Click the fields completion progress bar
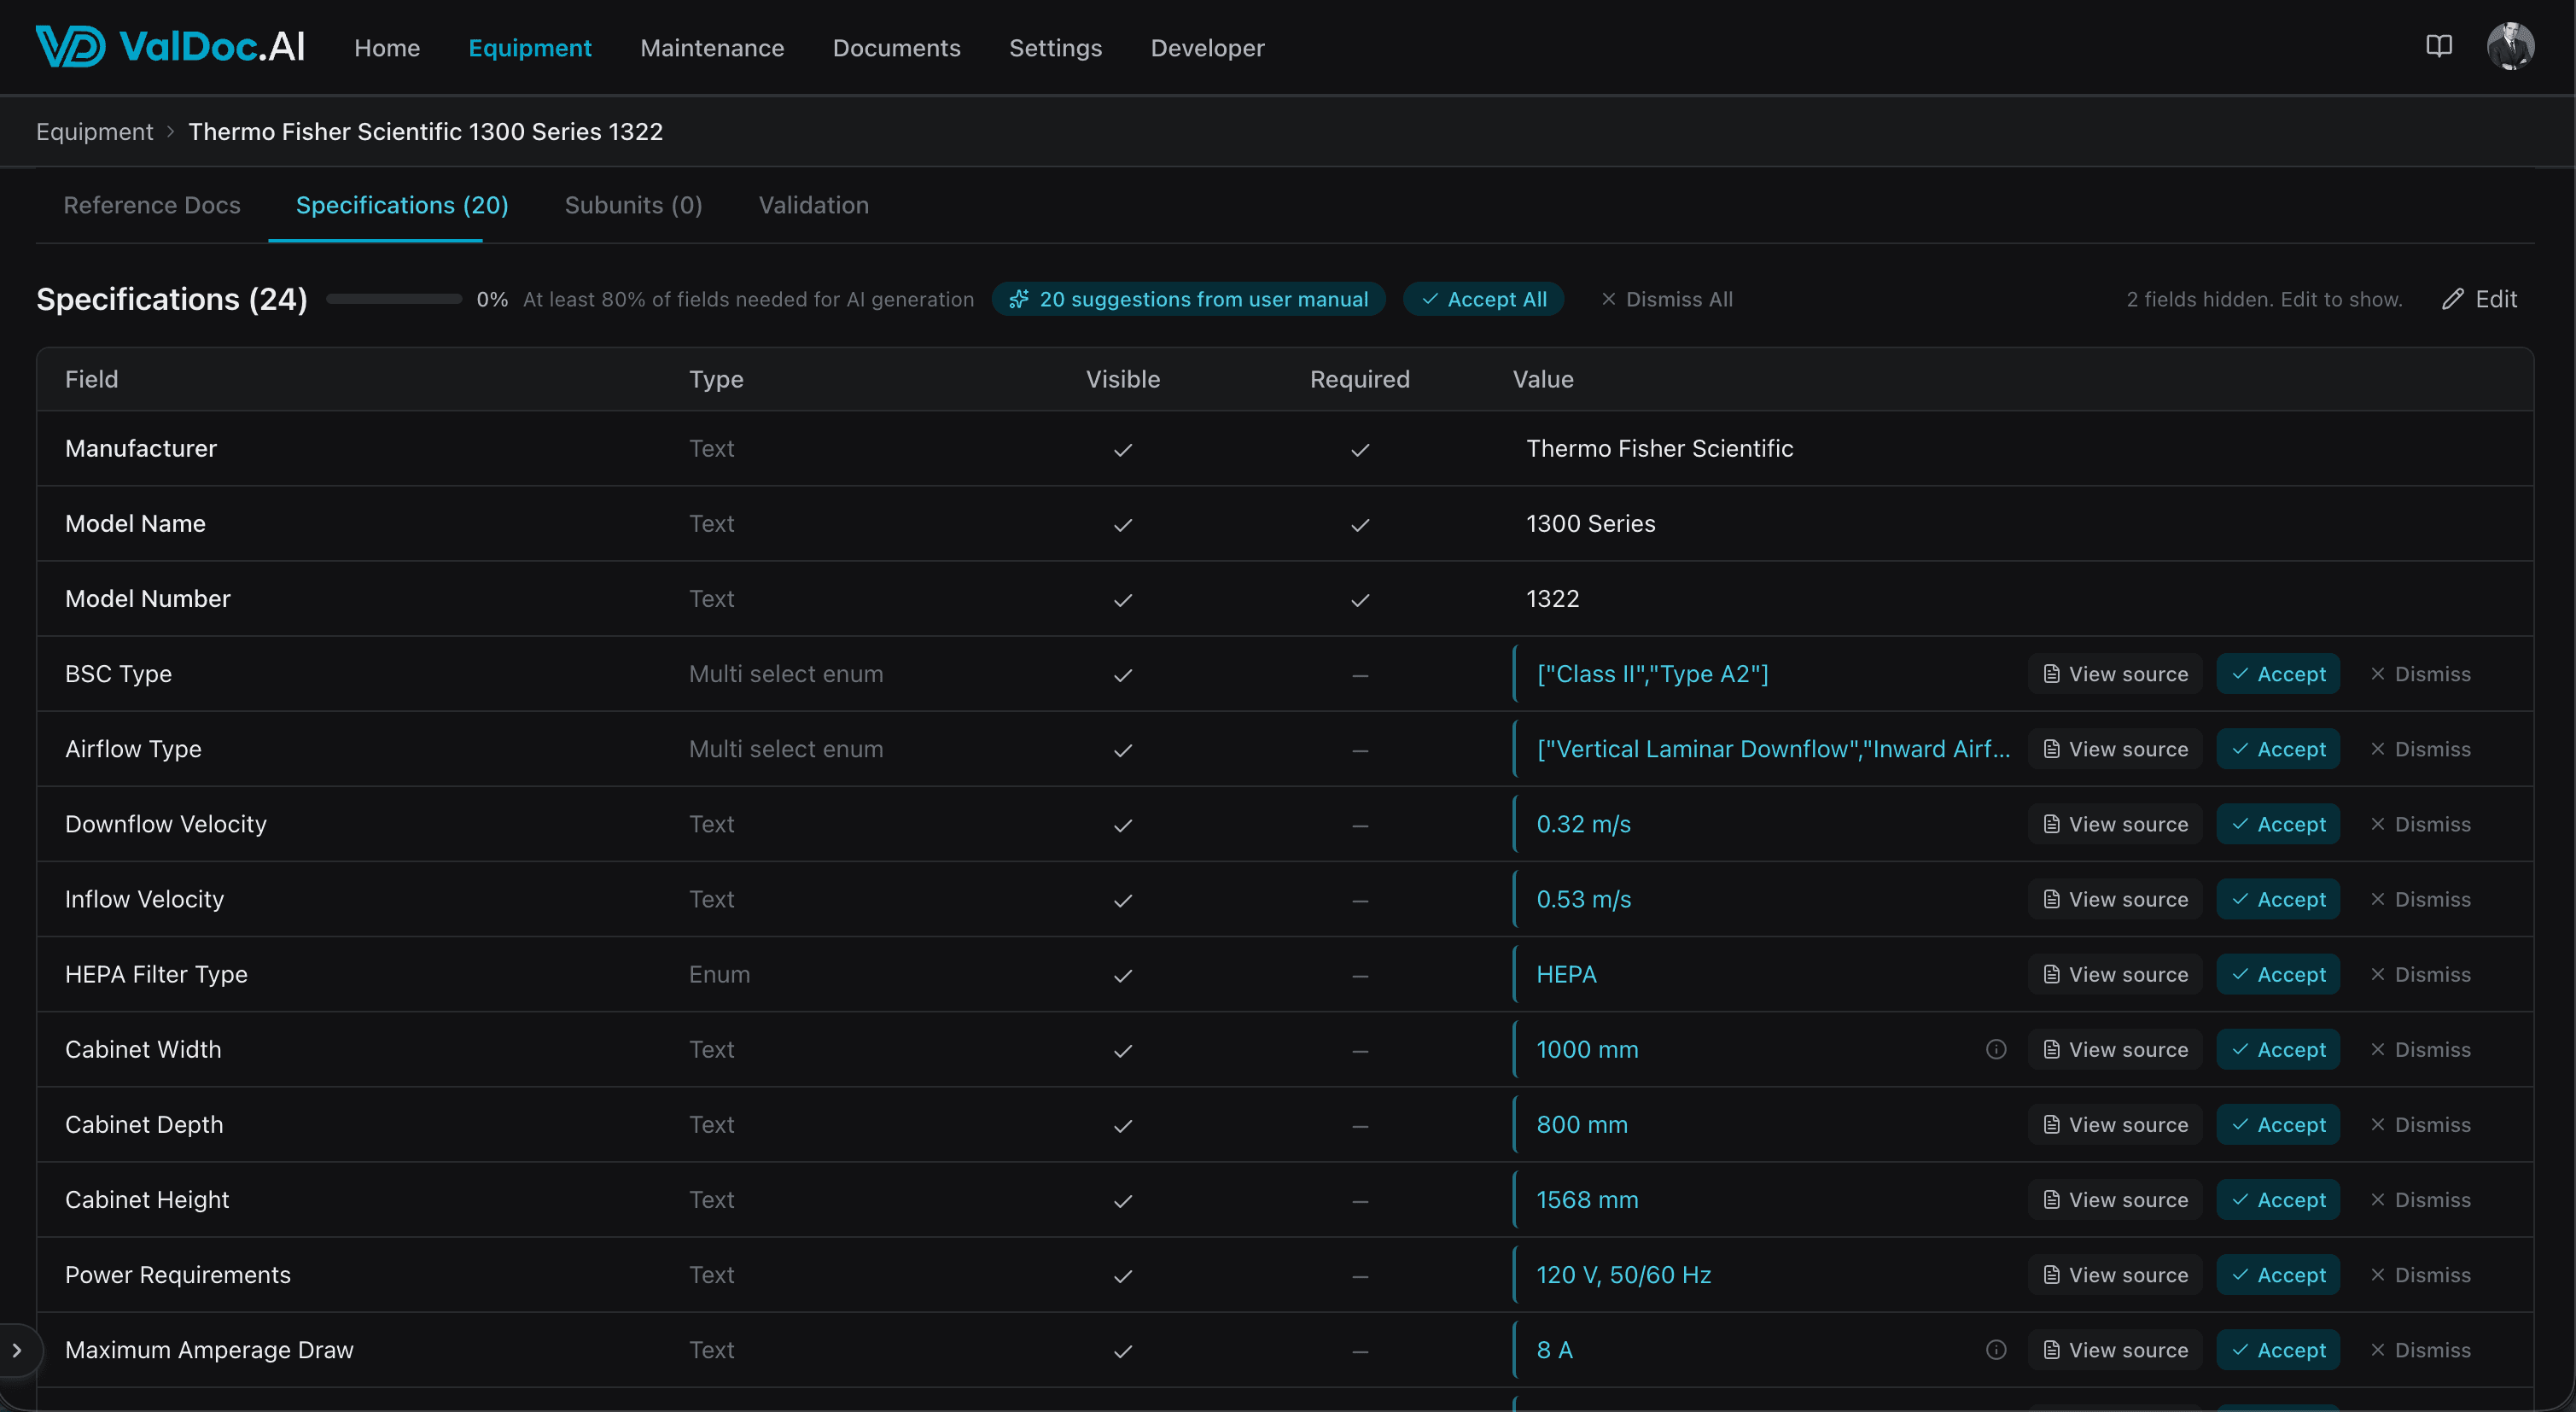 [394, 299]
